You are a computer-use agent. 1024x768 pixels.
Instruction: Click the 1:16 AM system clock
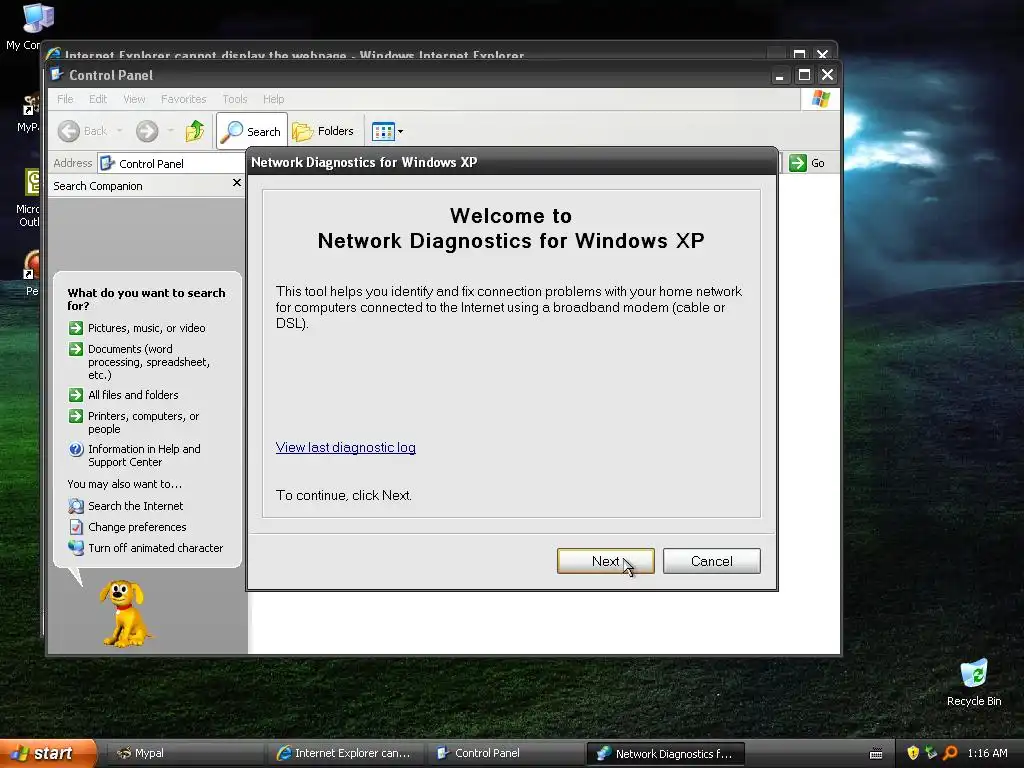[x=987, y=753]
